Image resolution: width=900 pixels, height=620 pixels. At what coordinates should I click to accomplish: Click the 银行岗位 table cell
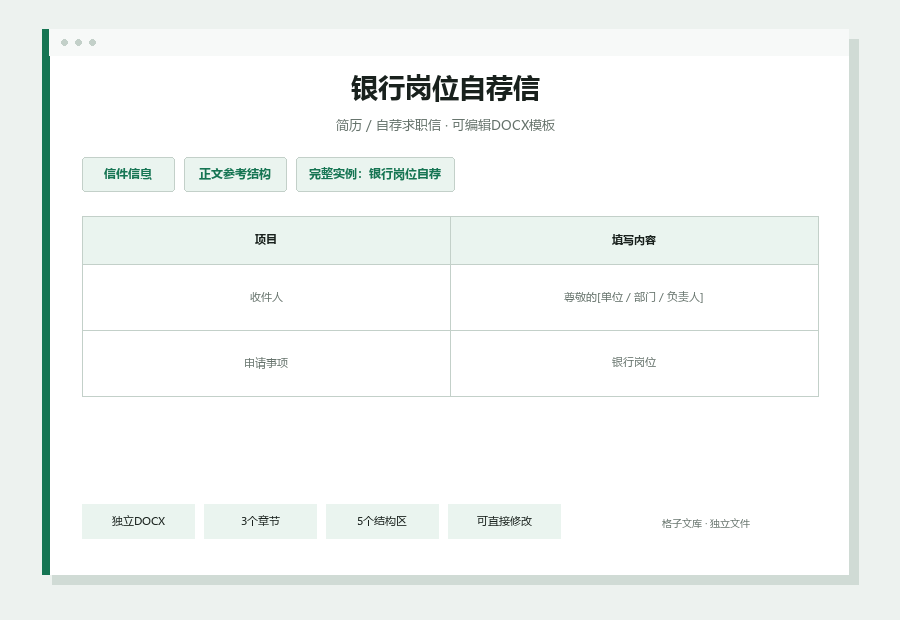click(634, 363)
